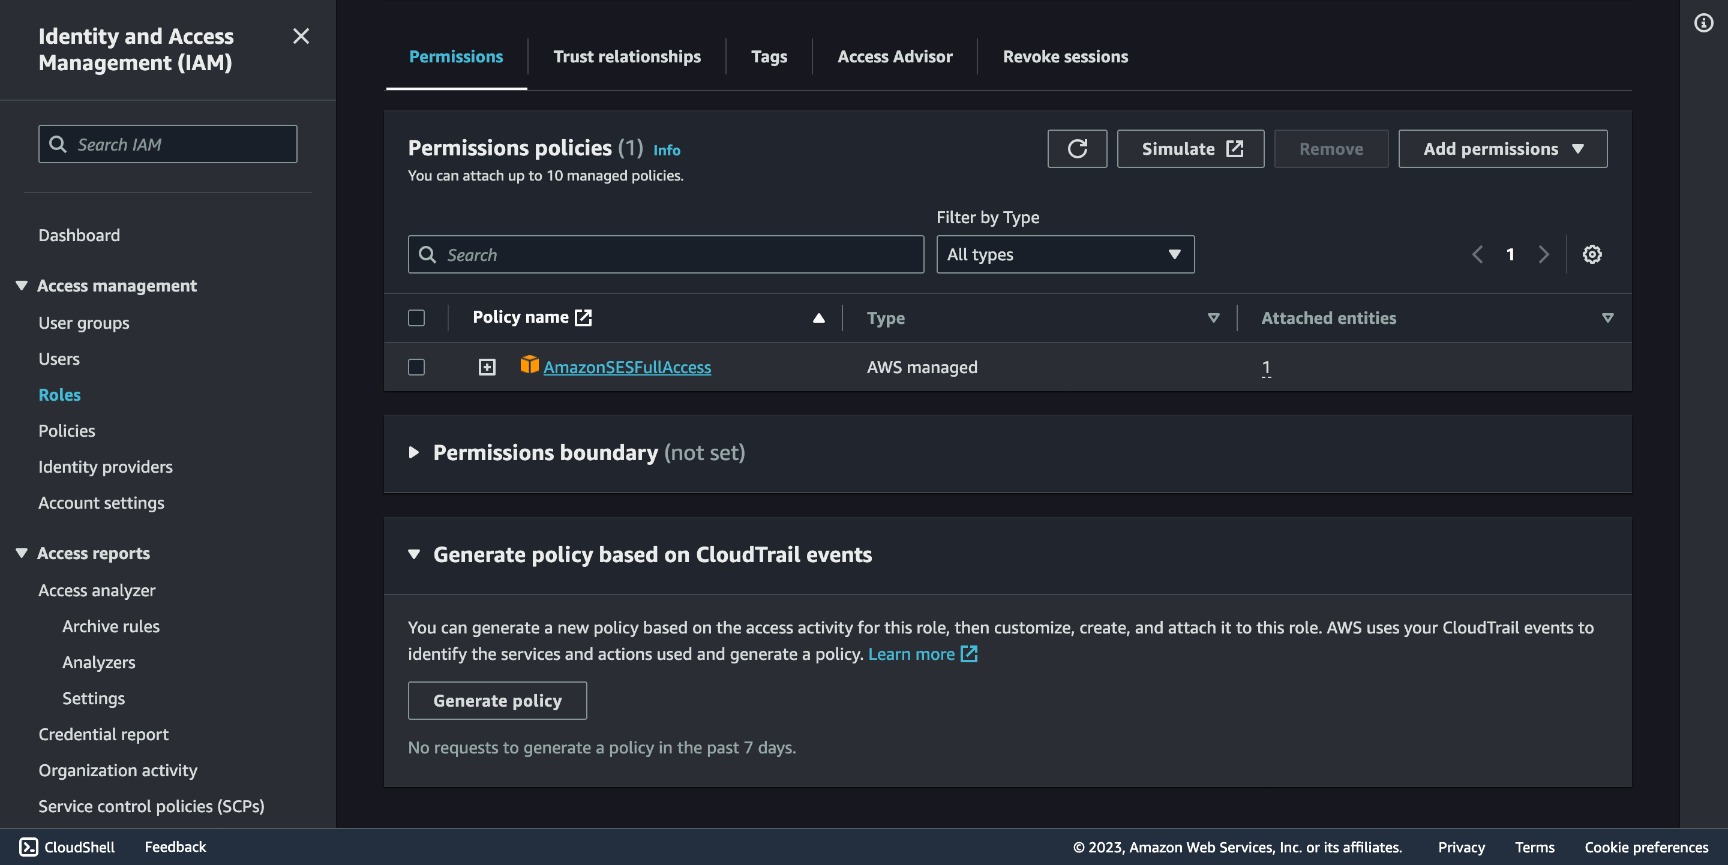1728x865 pixels.
Task: Click Feedback in the footer
Action: pyautogui.click(x=176, y=847)
